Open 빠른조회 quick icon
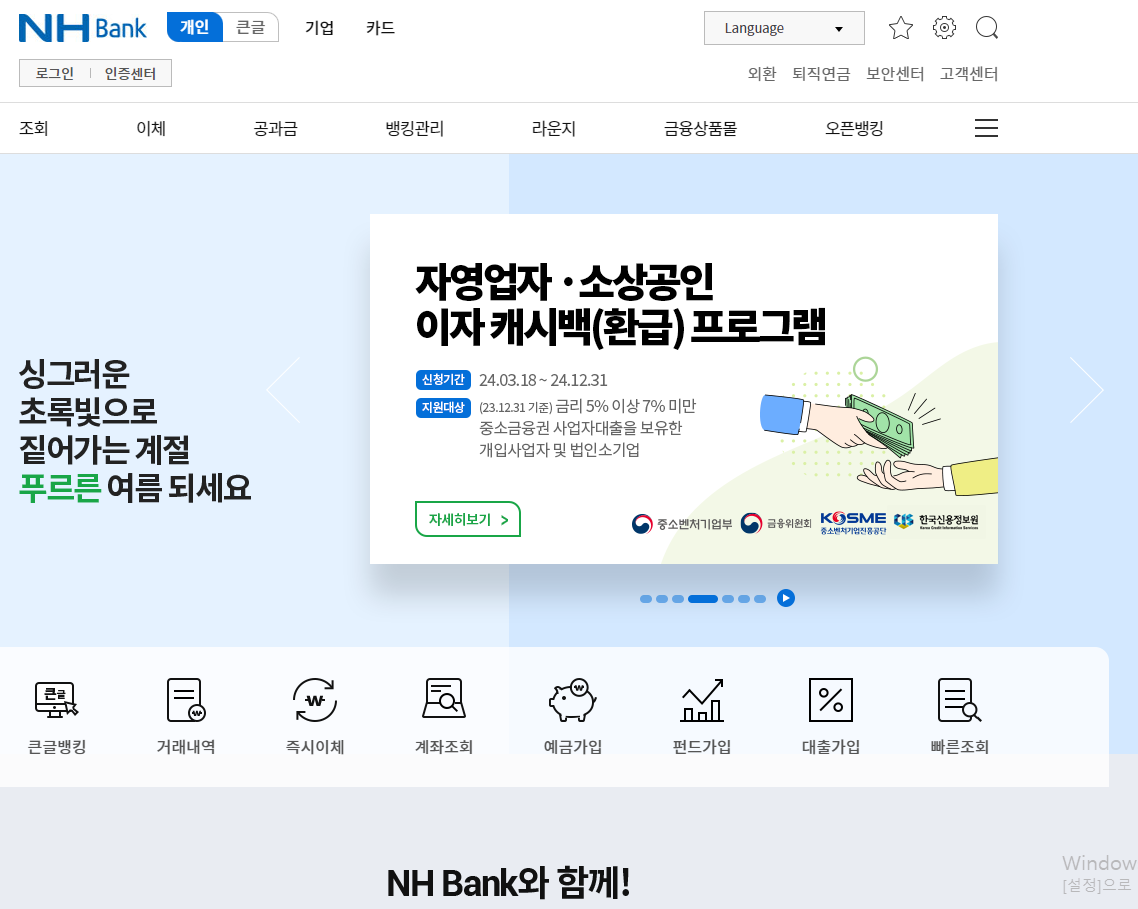Viewport: 1138px width, 909px height. tap(959, 717)
